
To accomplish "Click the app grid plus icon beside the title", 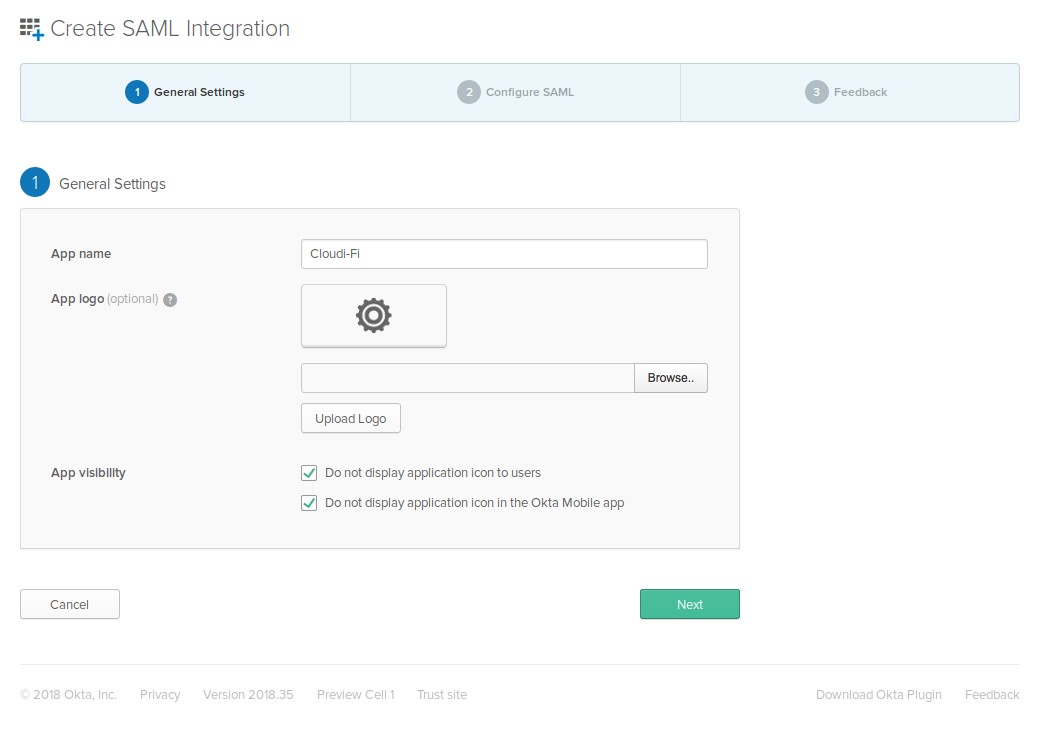I will 31,29.
